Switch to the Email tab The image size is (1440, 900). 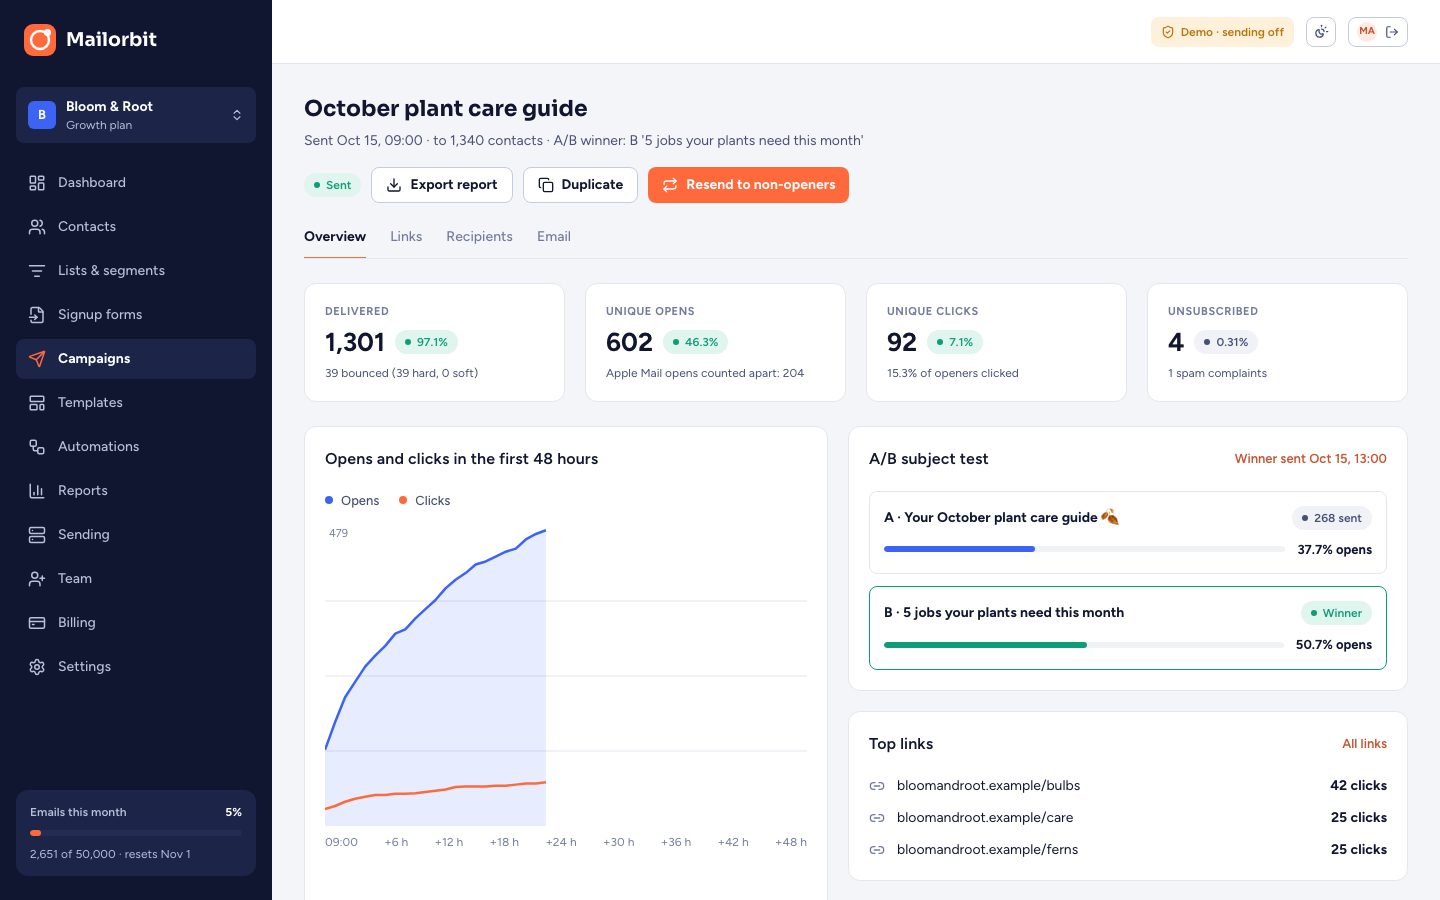[554, 237]
